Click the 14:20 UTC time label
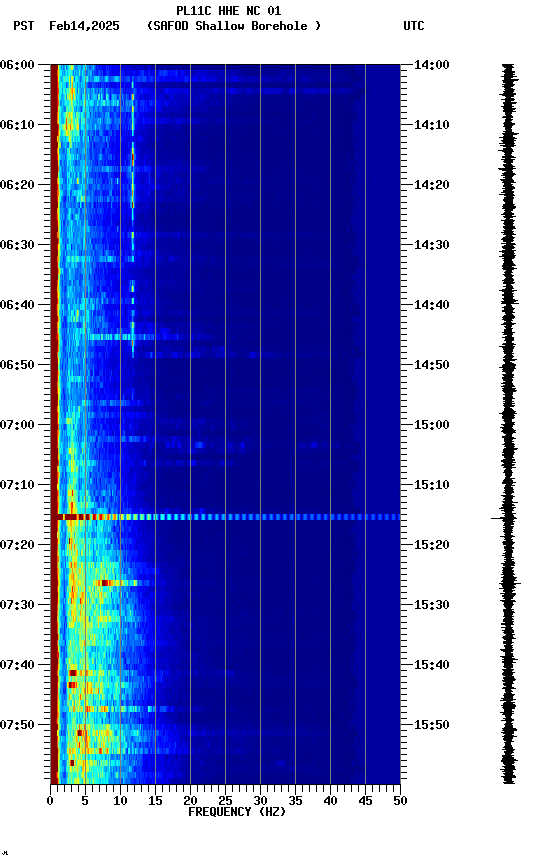 point(432,185)
